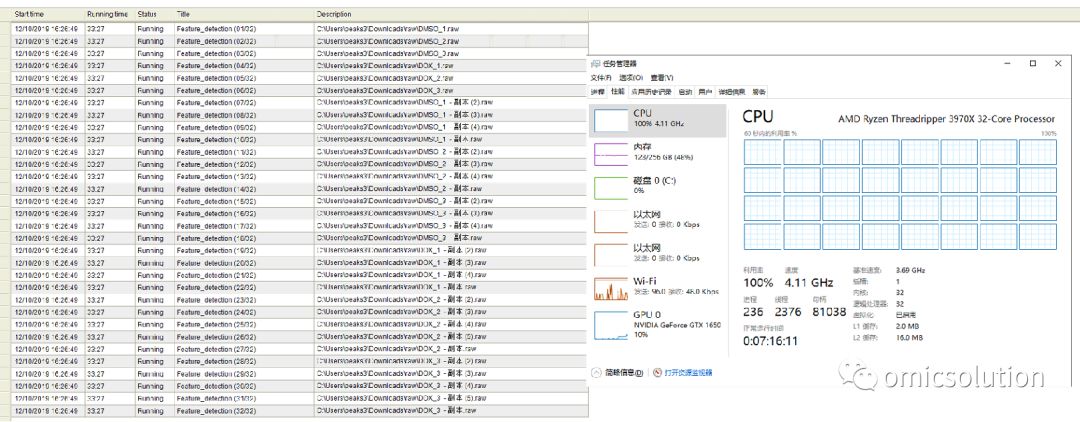Select the Feature_detection (01/32) DMSO_1.raw row
This screenshot has width=1080, height=422.
pyautogui.click(x=300, y=29)
